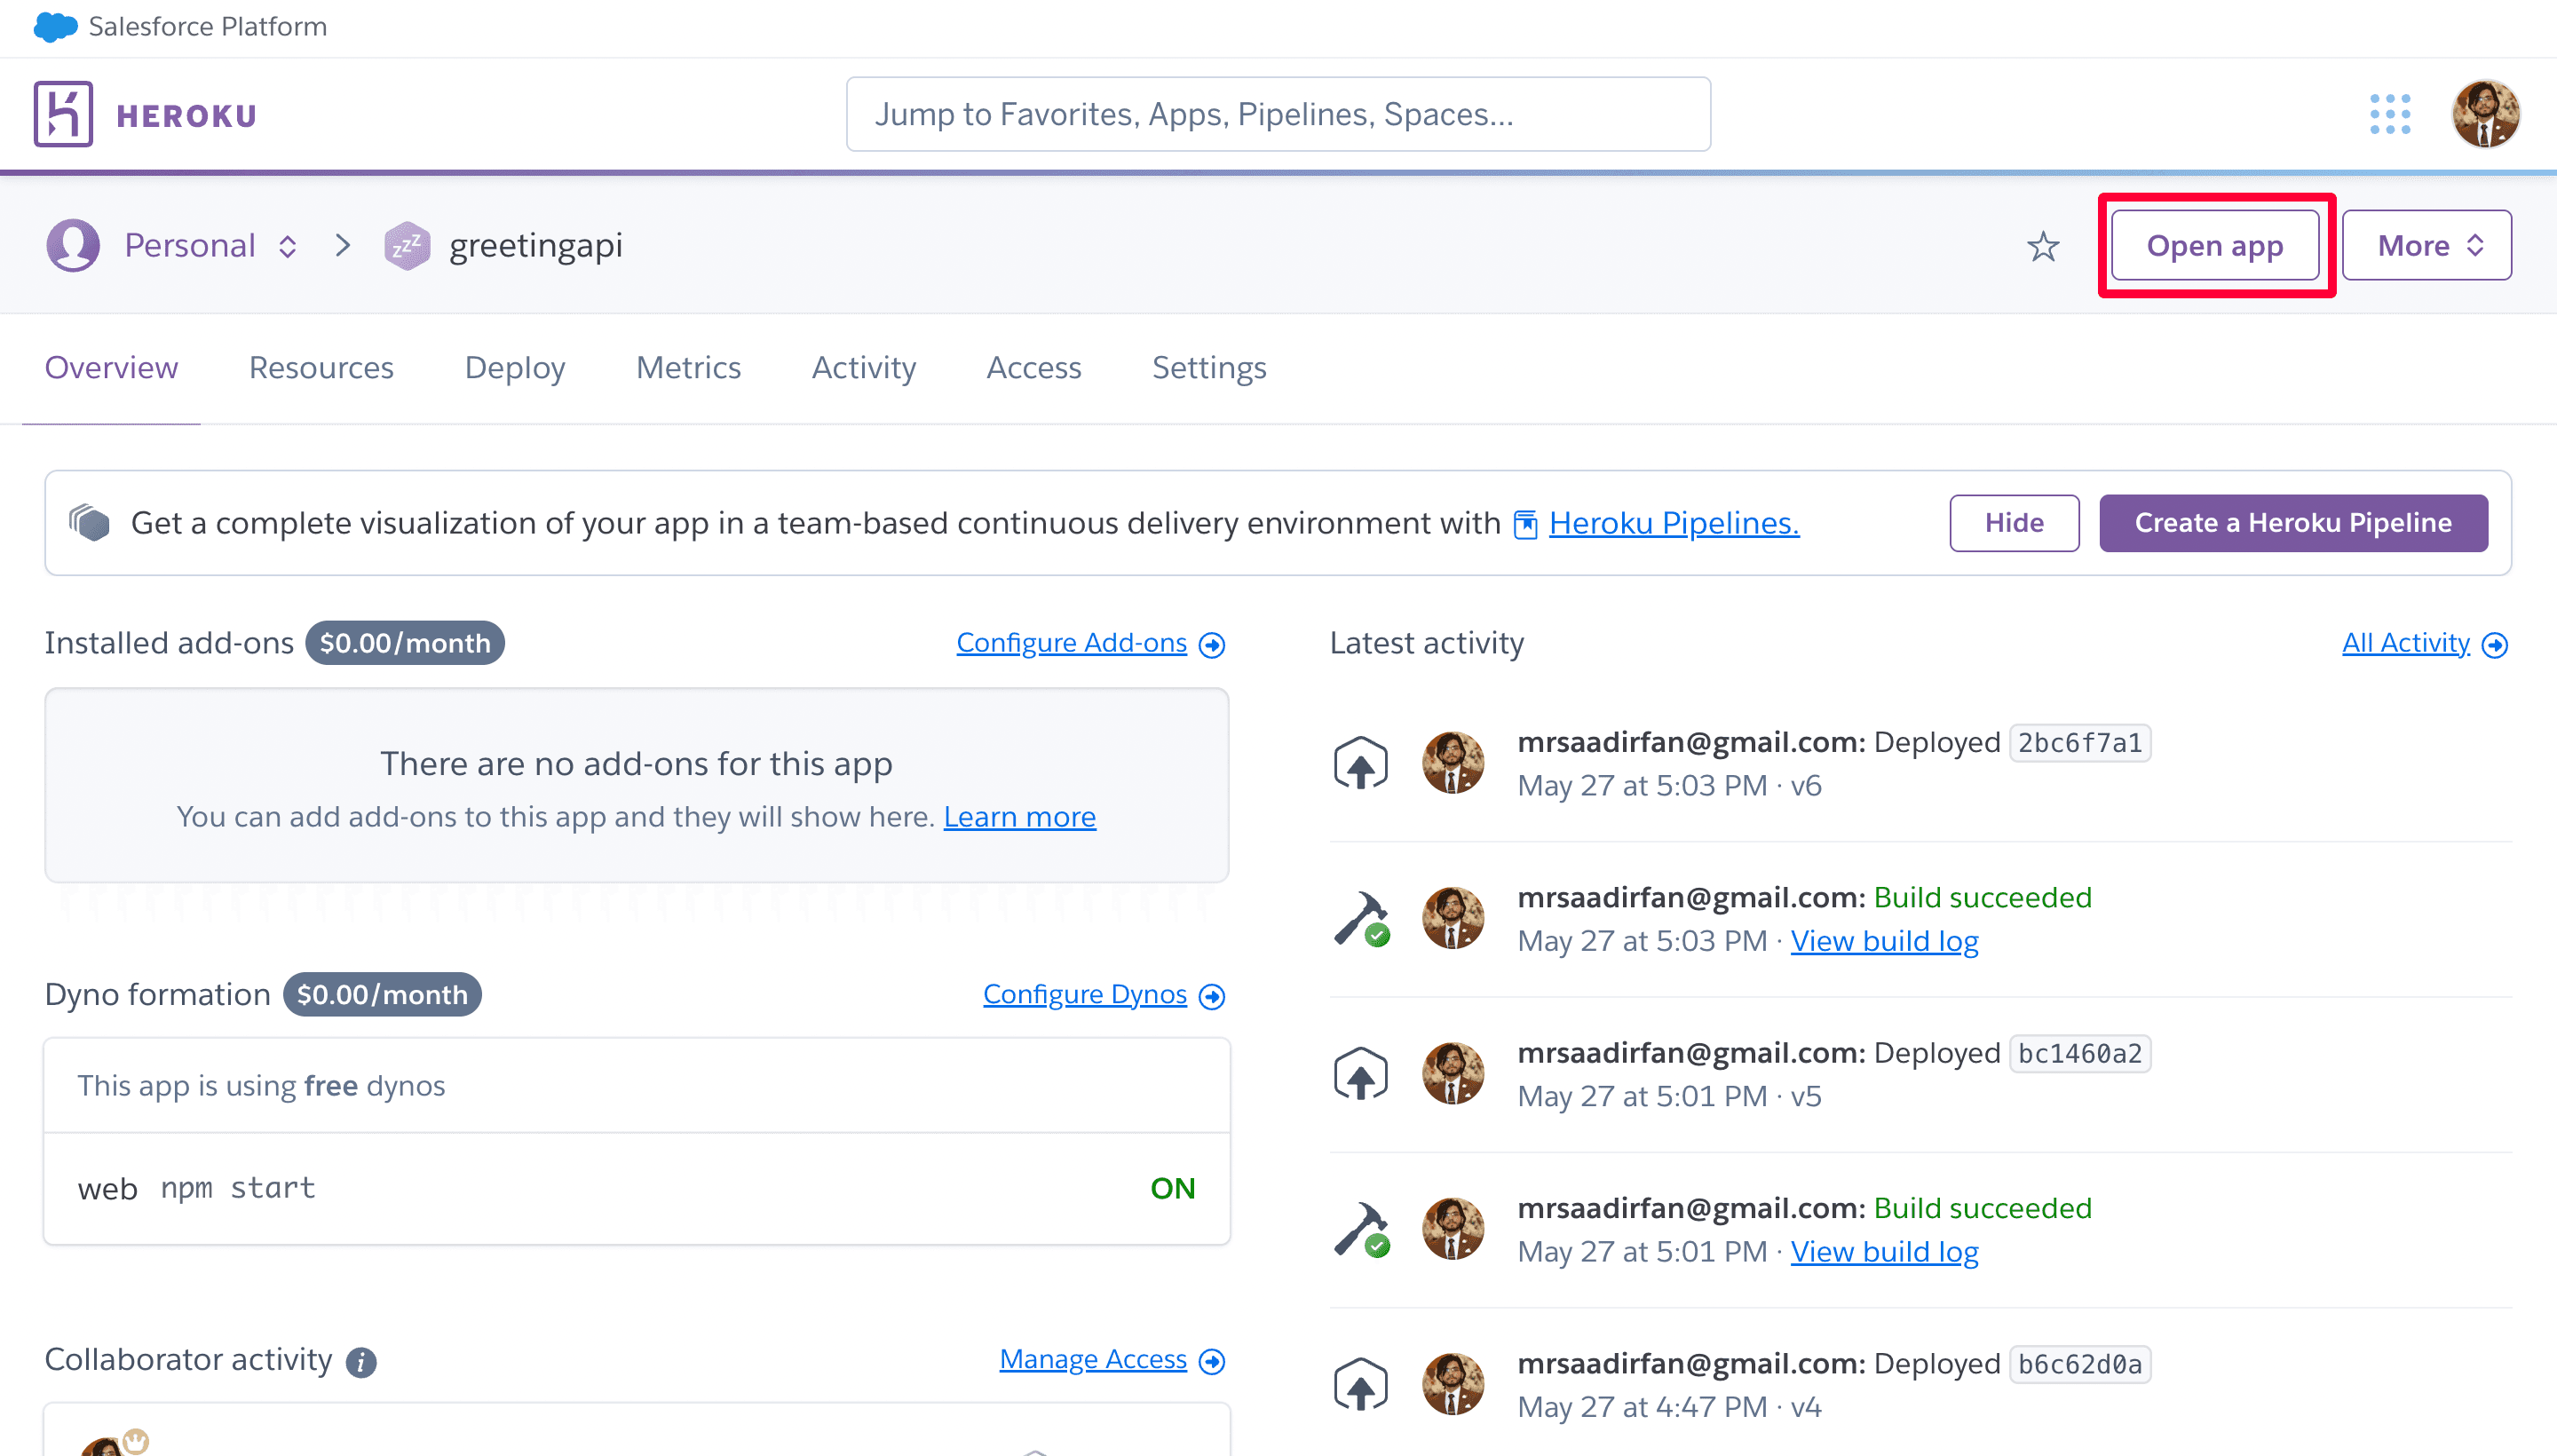Learn more about add-ons
Screen dimensions: 2557x1456
[1020, 815]
